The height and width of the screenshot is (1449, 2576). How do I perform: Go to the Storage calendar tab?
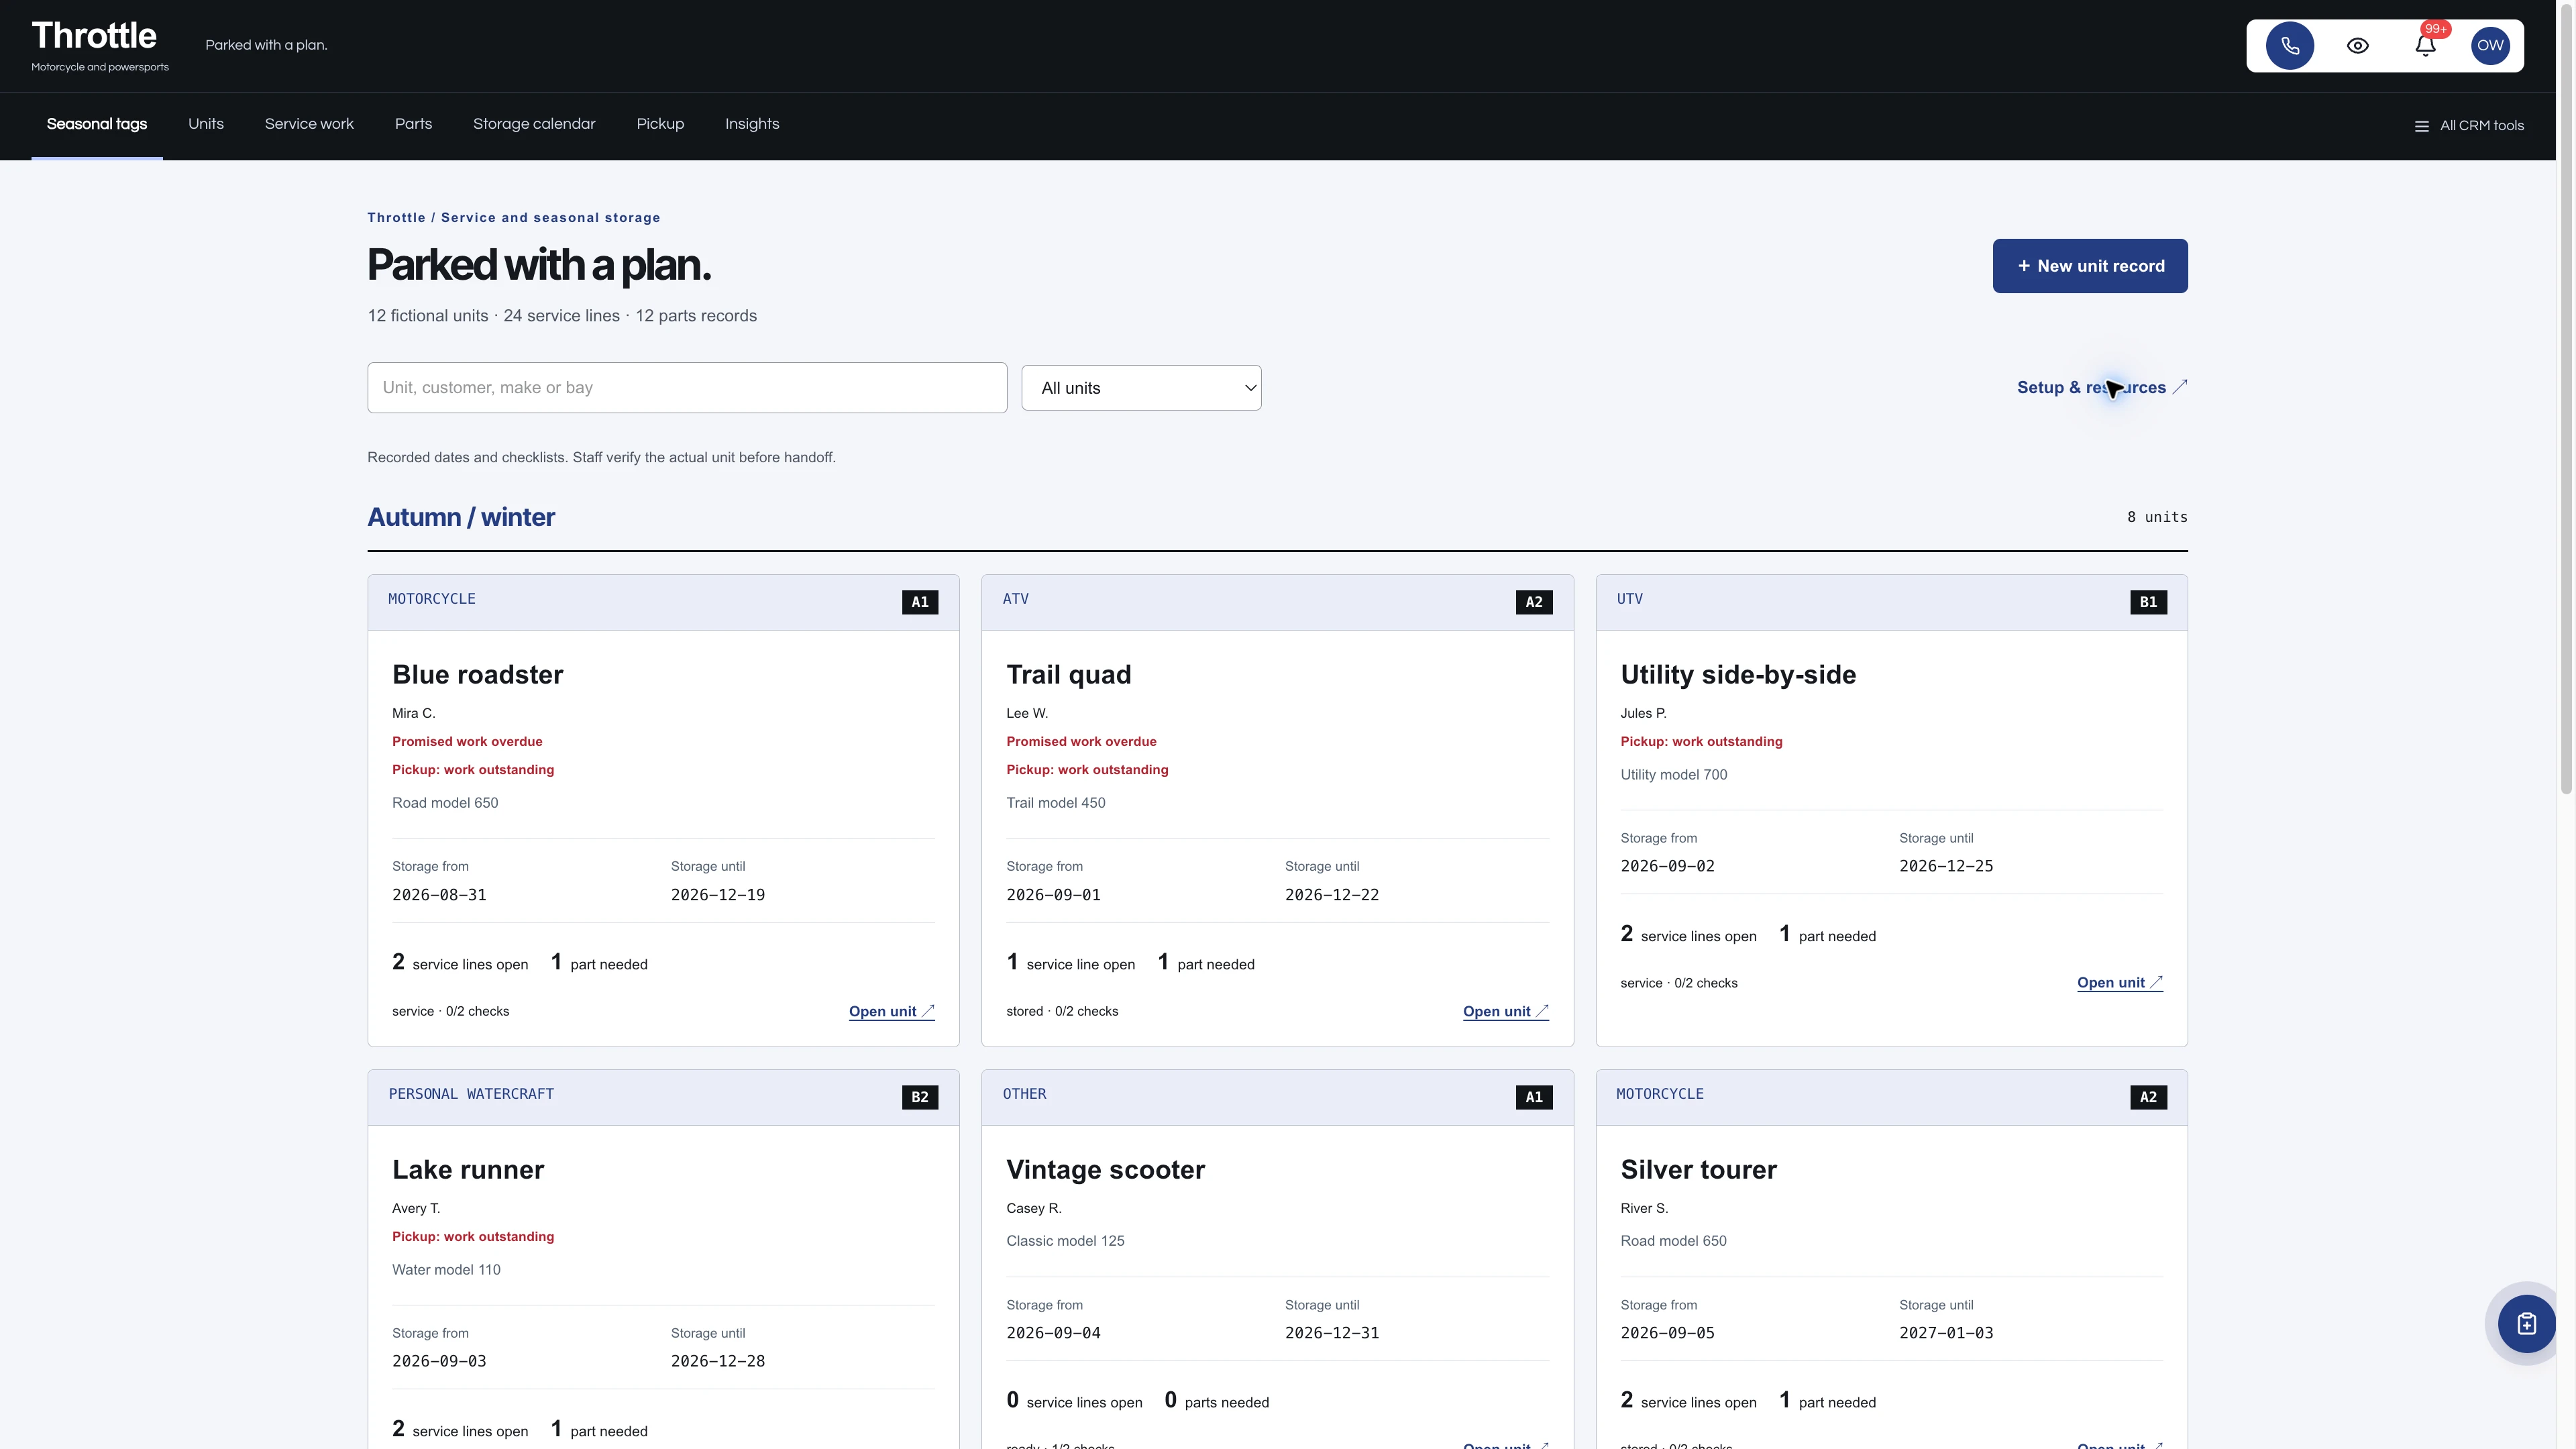click(x=534, y=124)
